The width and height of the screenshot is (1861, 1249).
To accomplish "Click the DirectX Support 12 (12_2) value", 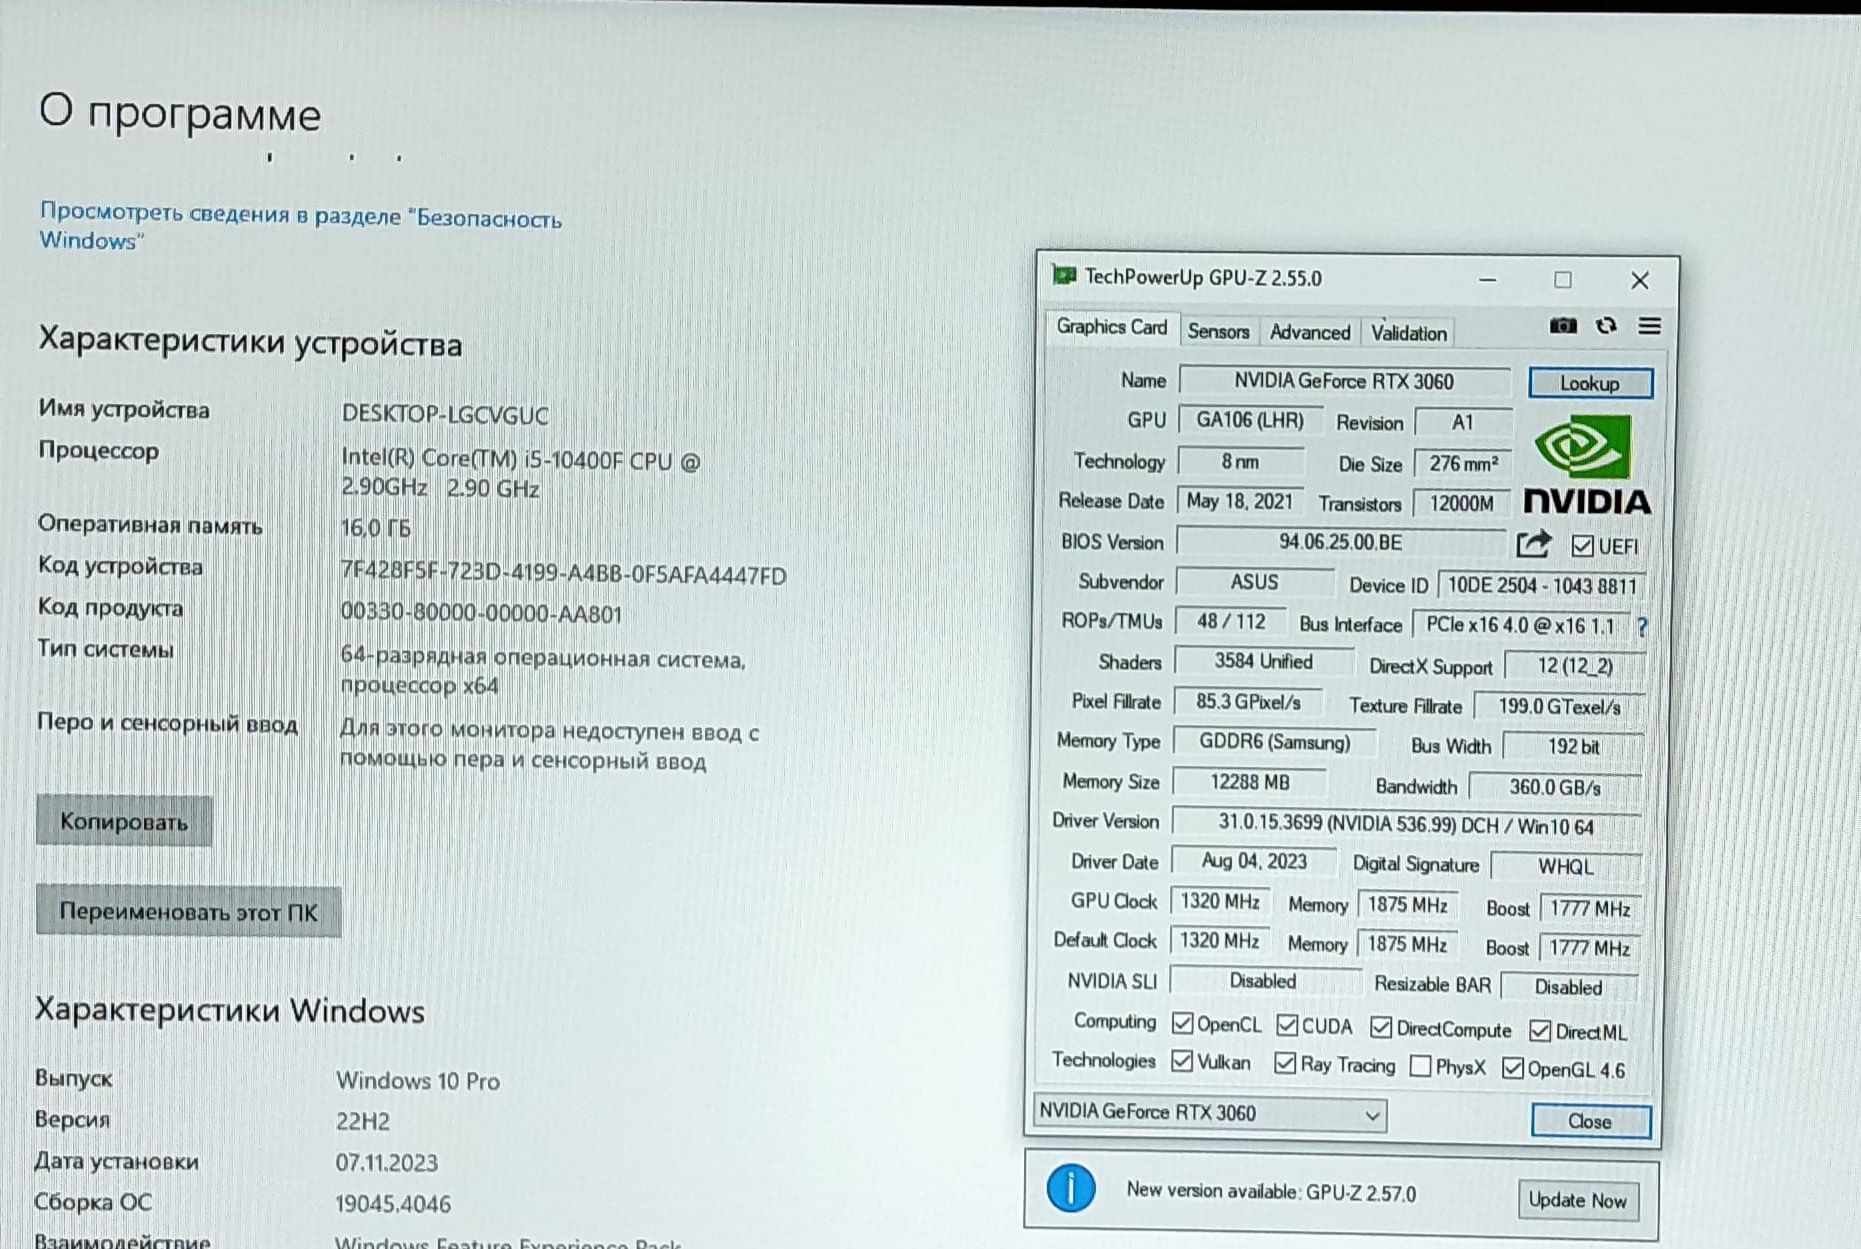I will [x=1574, y=666].
